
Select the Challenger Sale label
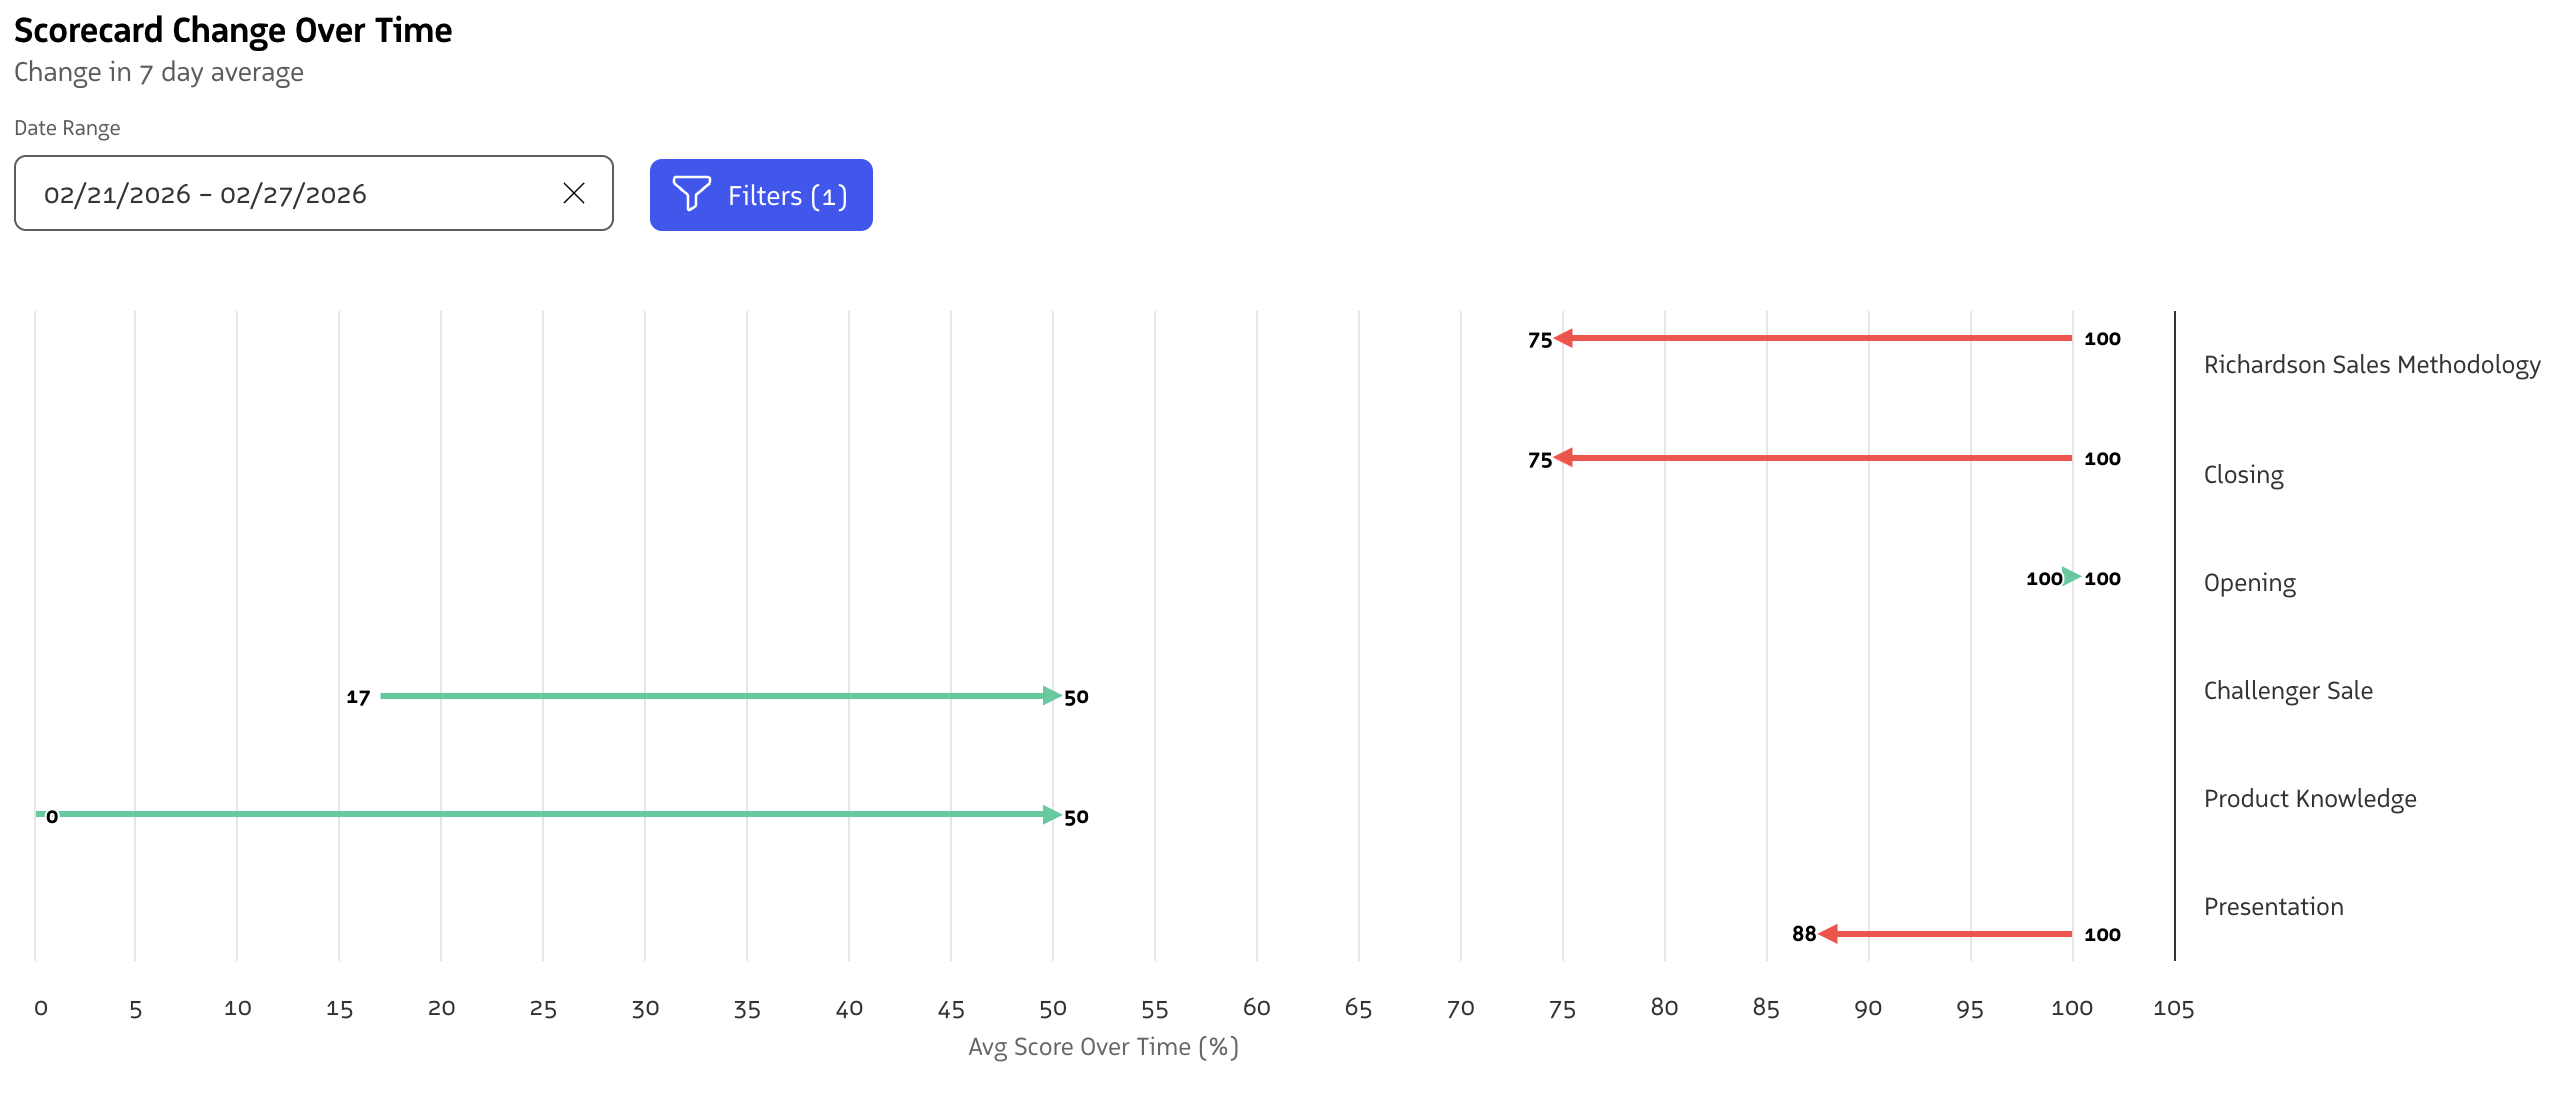[2287, 690]
